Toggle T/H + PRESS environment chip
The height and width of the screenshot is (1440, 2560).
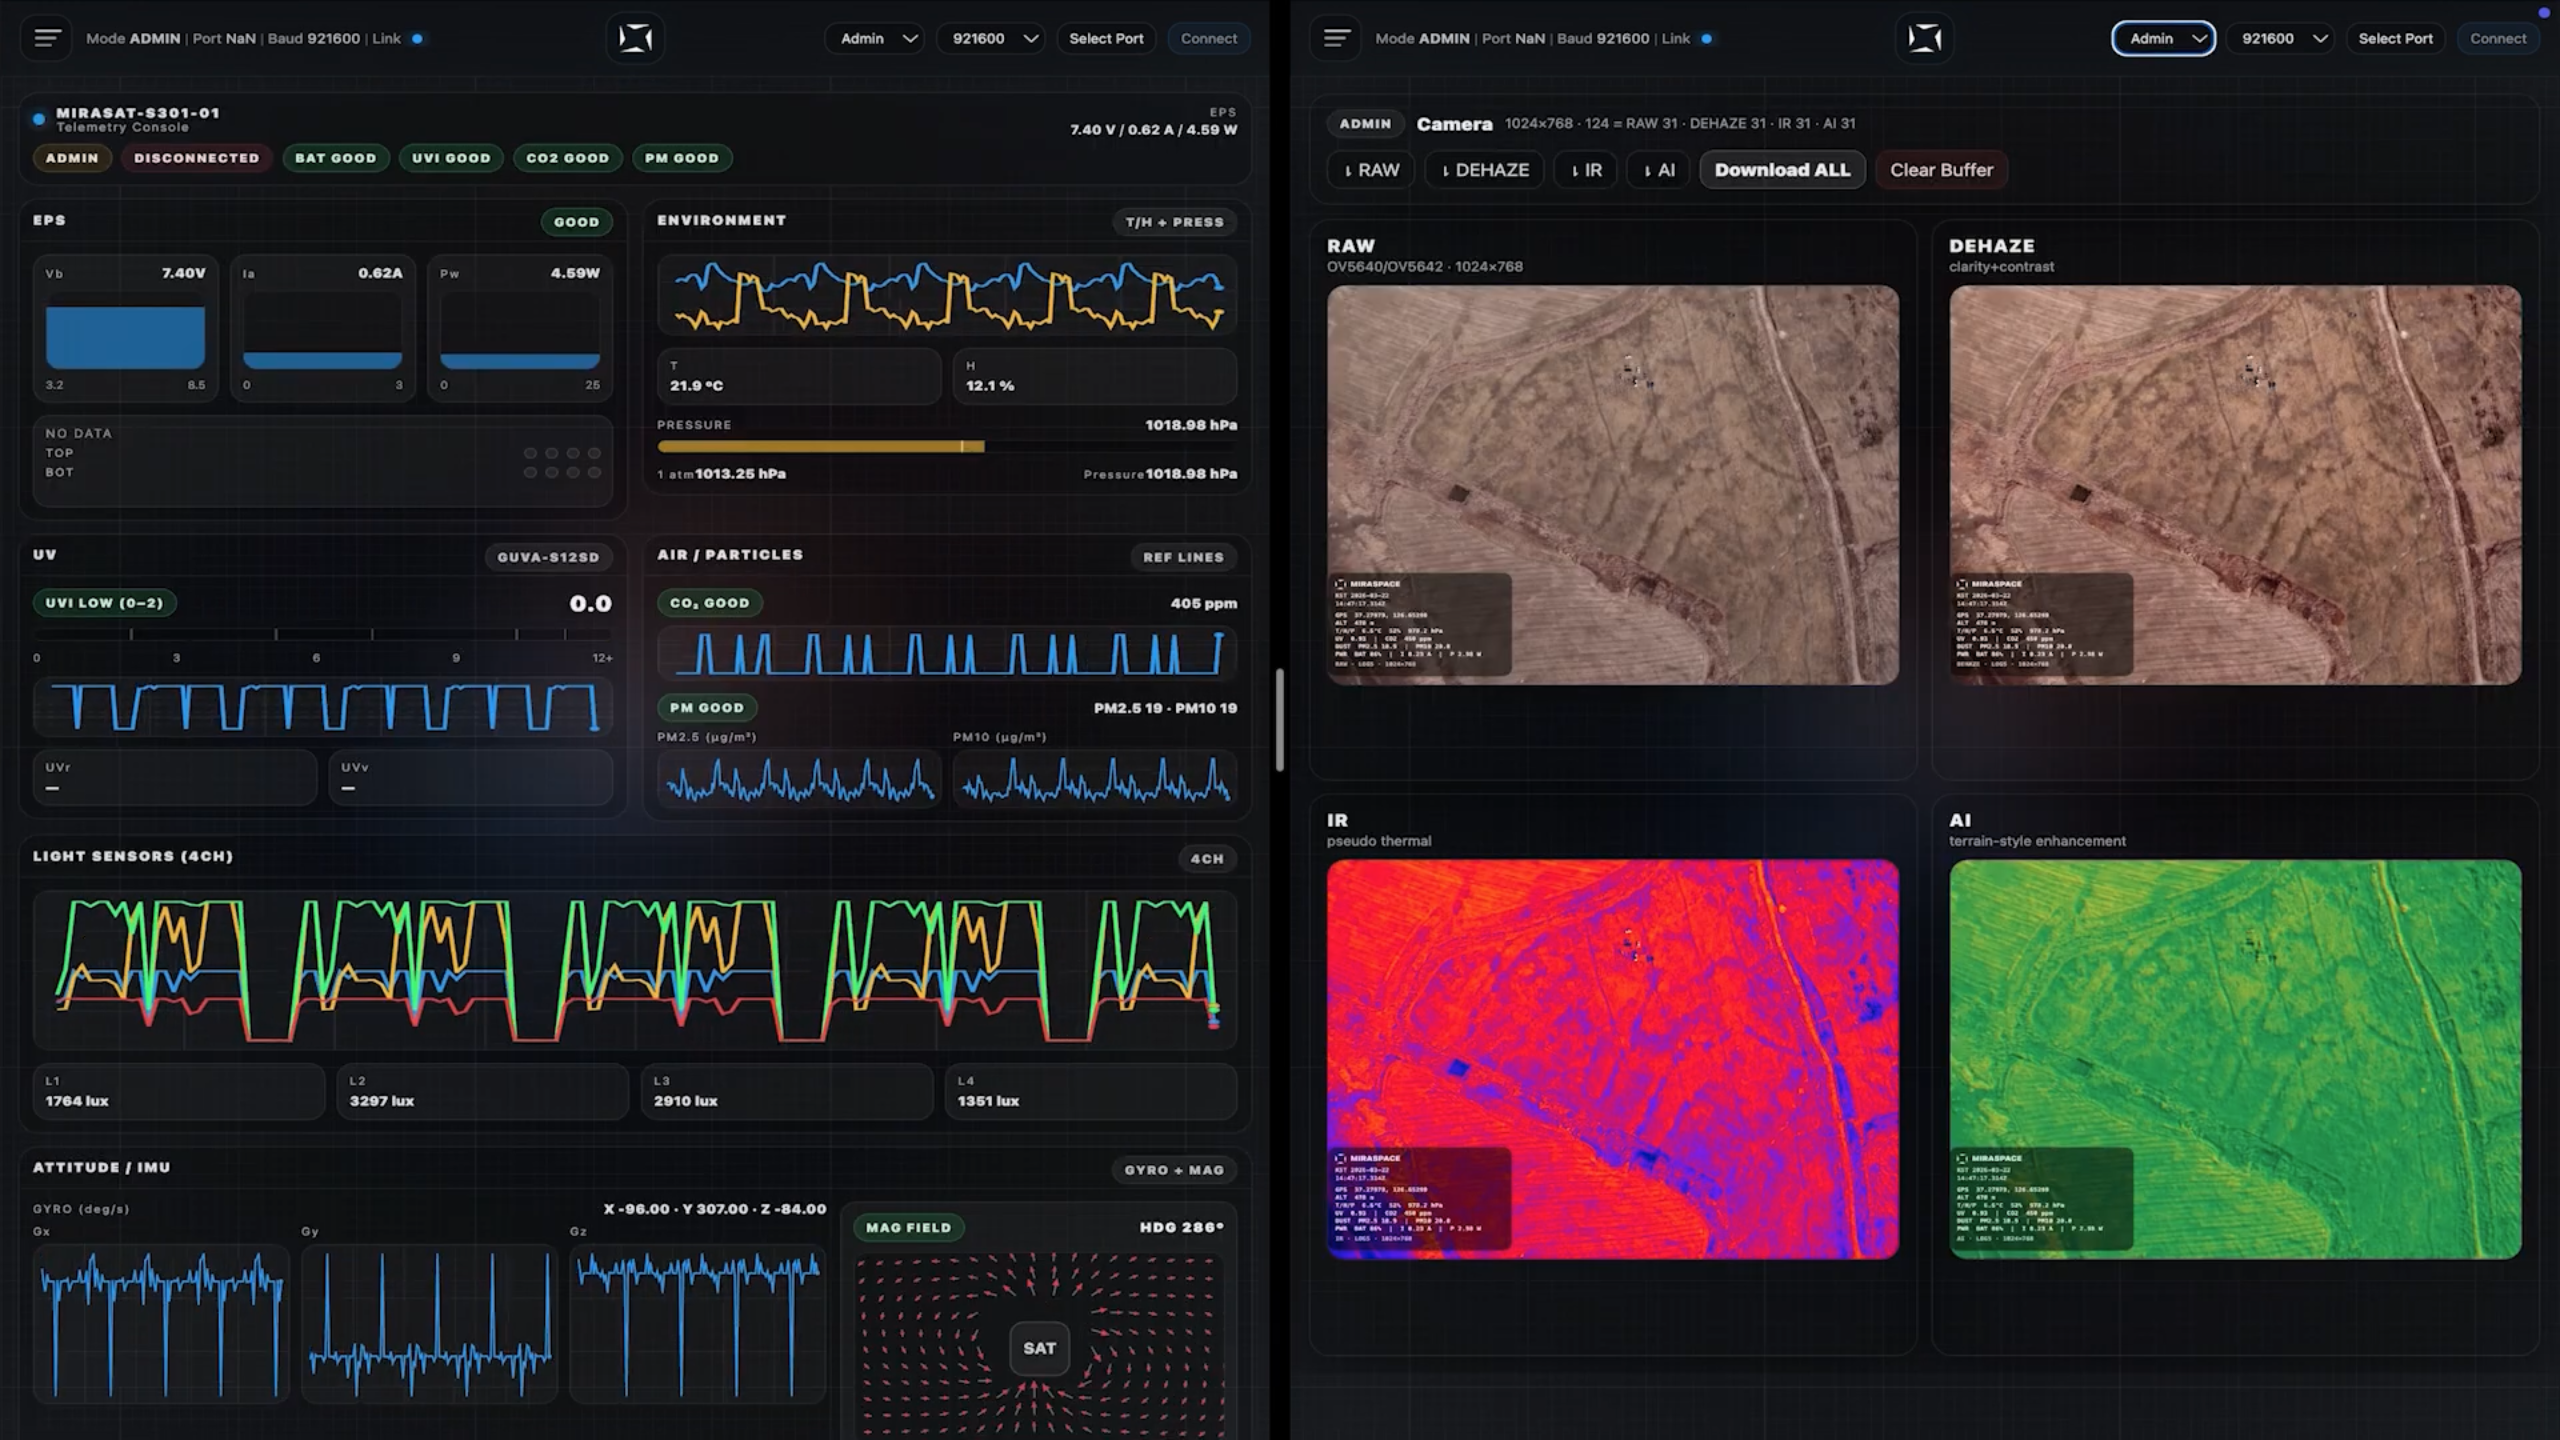pyautogui.click(x=1174, y=222)
